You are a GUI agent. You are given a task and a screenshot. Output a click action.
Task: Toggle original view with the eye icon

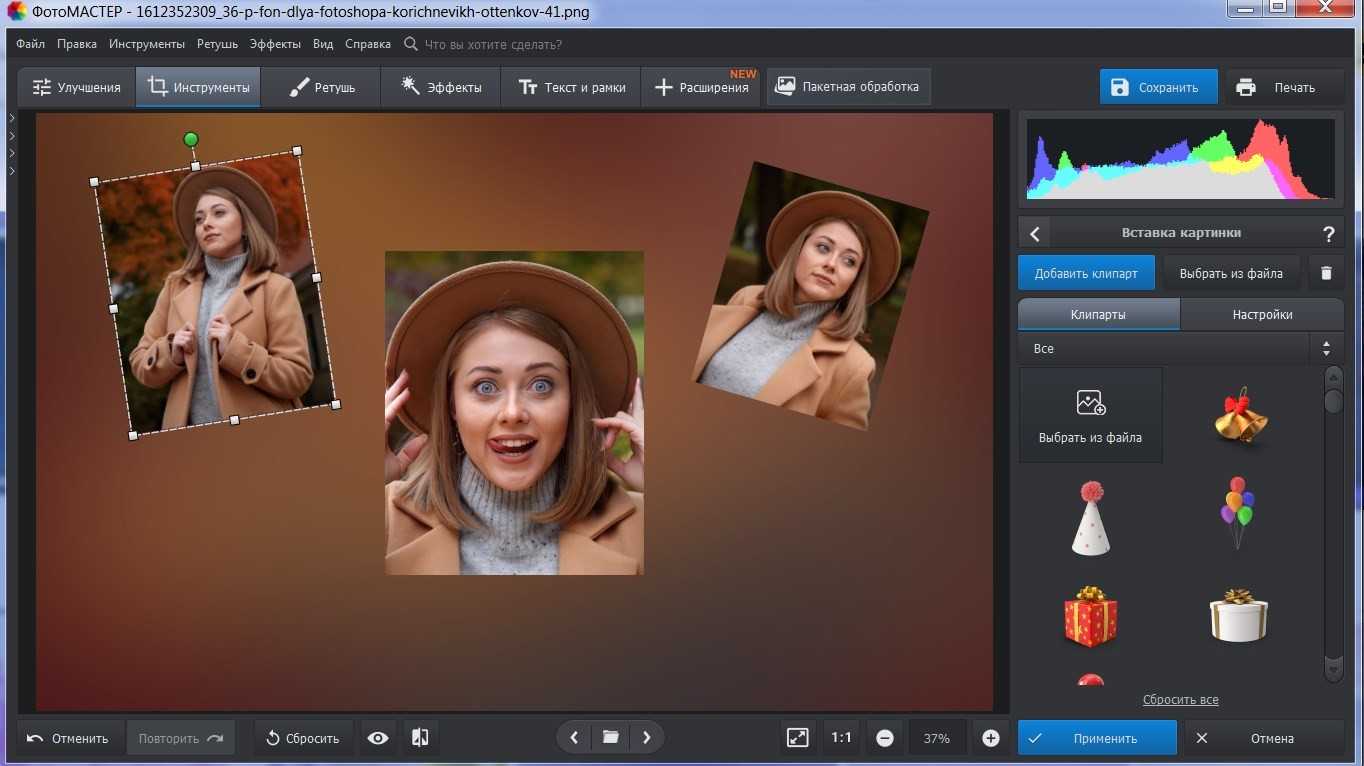click(377, 738)
